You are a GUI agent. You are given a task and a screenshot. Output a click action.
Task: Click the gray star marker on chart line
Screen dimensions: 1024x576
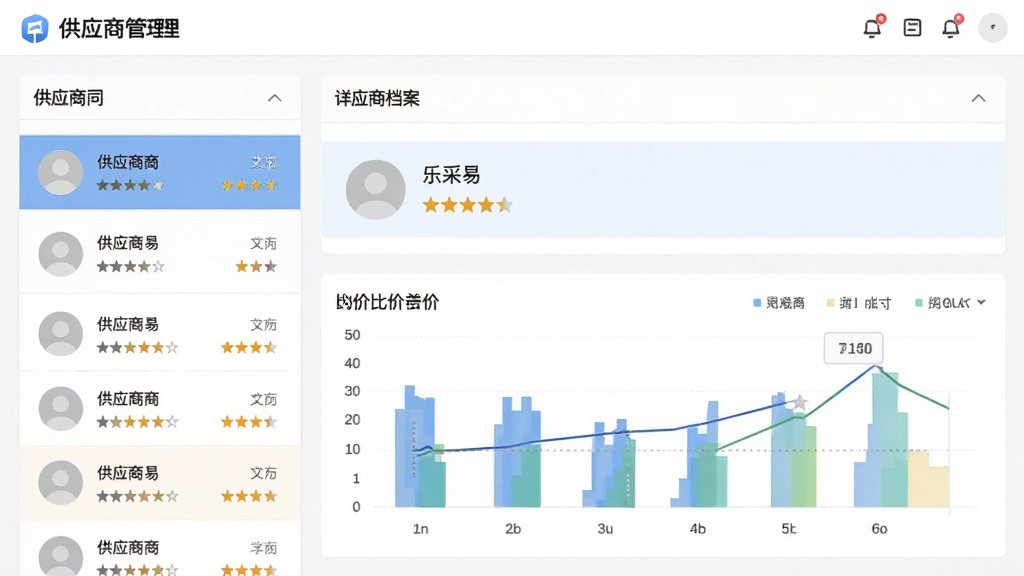click(800, 402)
